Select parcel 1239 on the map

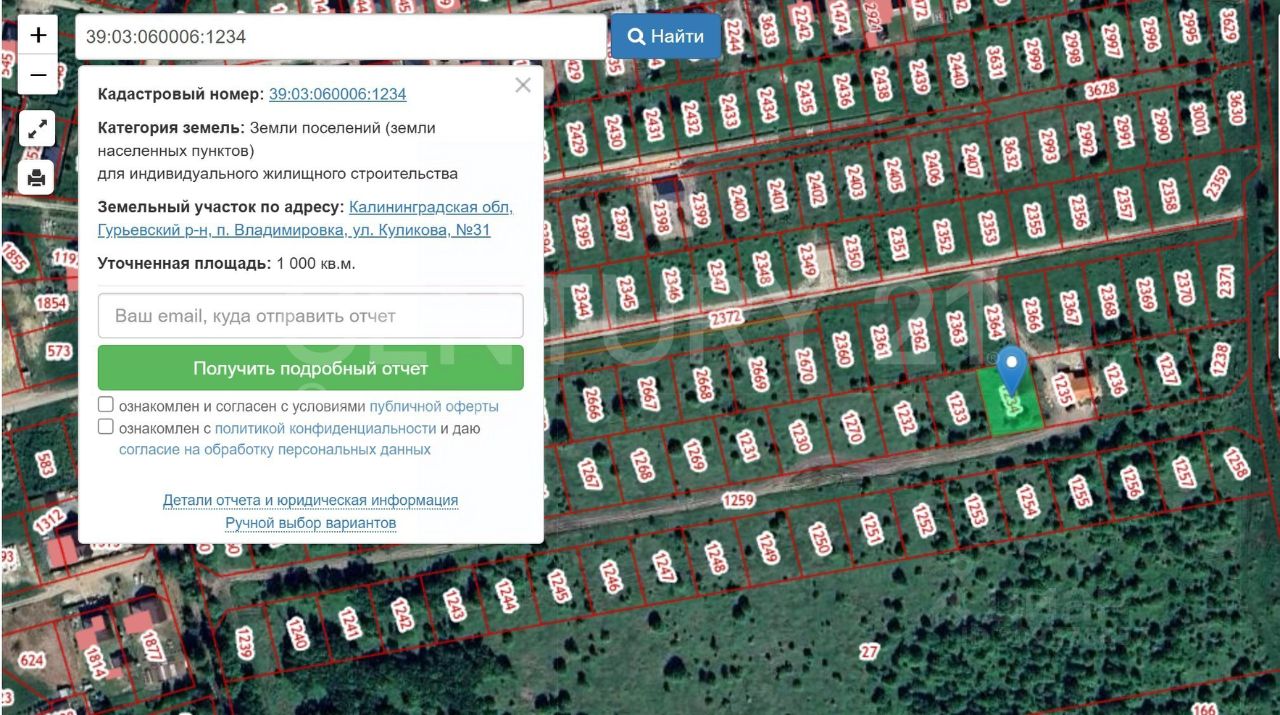coord(245,642)
